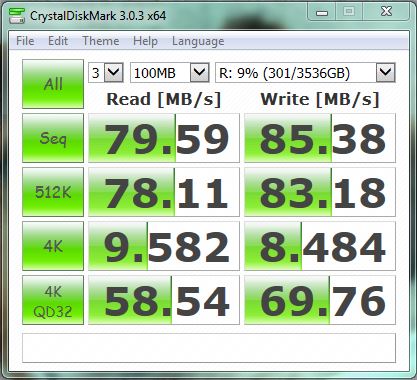Select the 4K QD32 read value 58.54
Viewport: 417px width, 380px height.
point(164,300)
